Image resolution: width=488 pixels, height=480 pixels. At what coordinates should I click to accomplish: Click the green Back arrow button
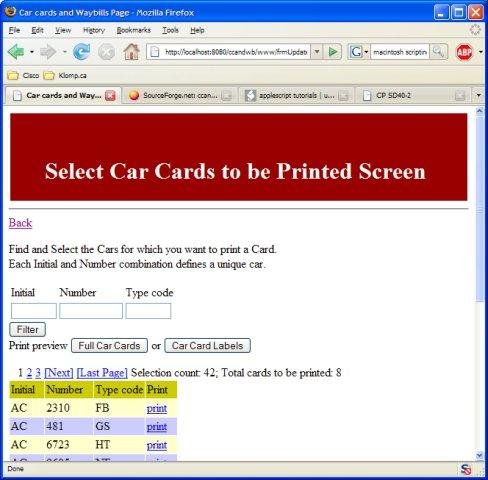(x=16, y=52)
